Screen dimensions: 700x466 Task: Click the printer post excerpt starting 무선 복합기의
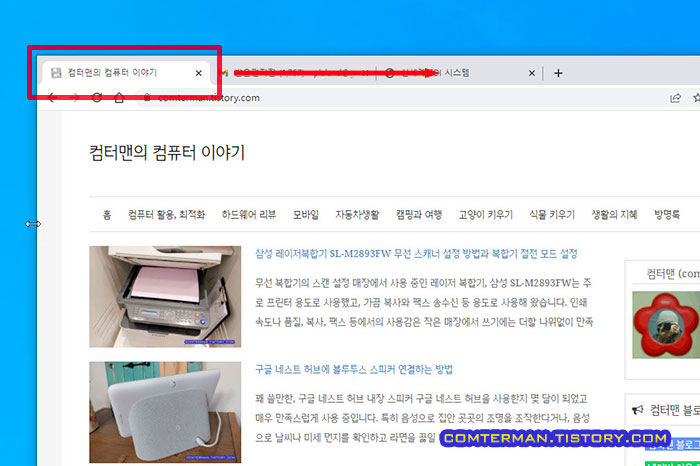tap(424, 302)
